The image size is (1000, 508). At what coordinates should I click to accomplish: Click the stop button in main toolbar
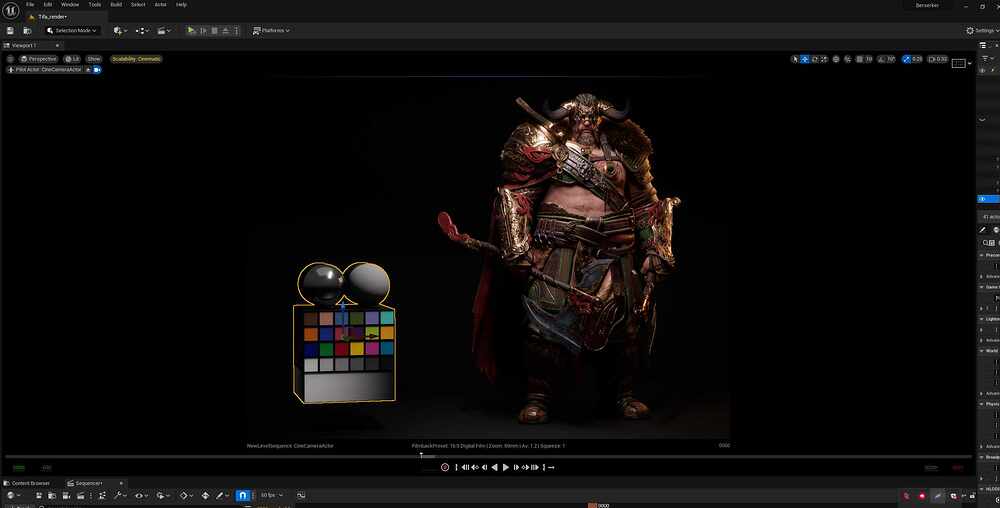click(214, 31)
